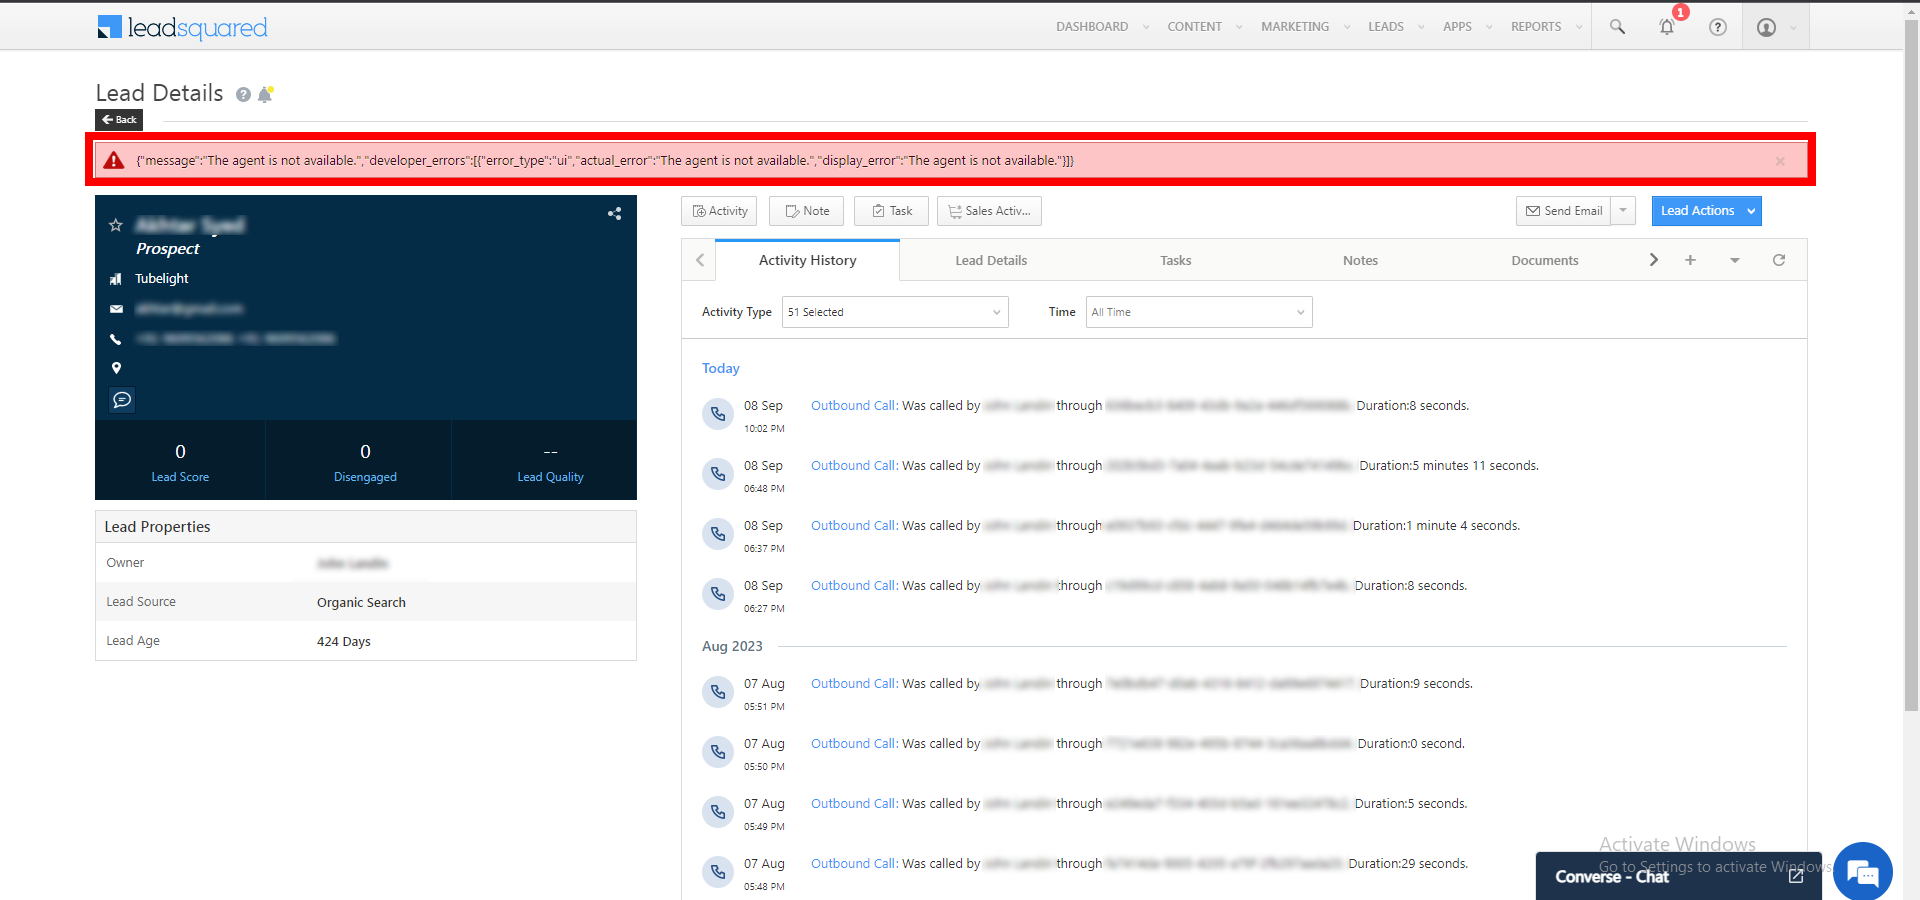Refresh the activity tabs panel
The width and height of the screenshot is (1920, 900).
click(1778, 260)
